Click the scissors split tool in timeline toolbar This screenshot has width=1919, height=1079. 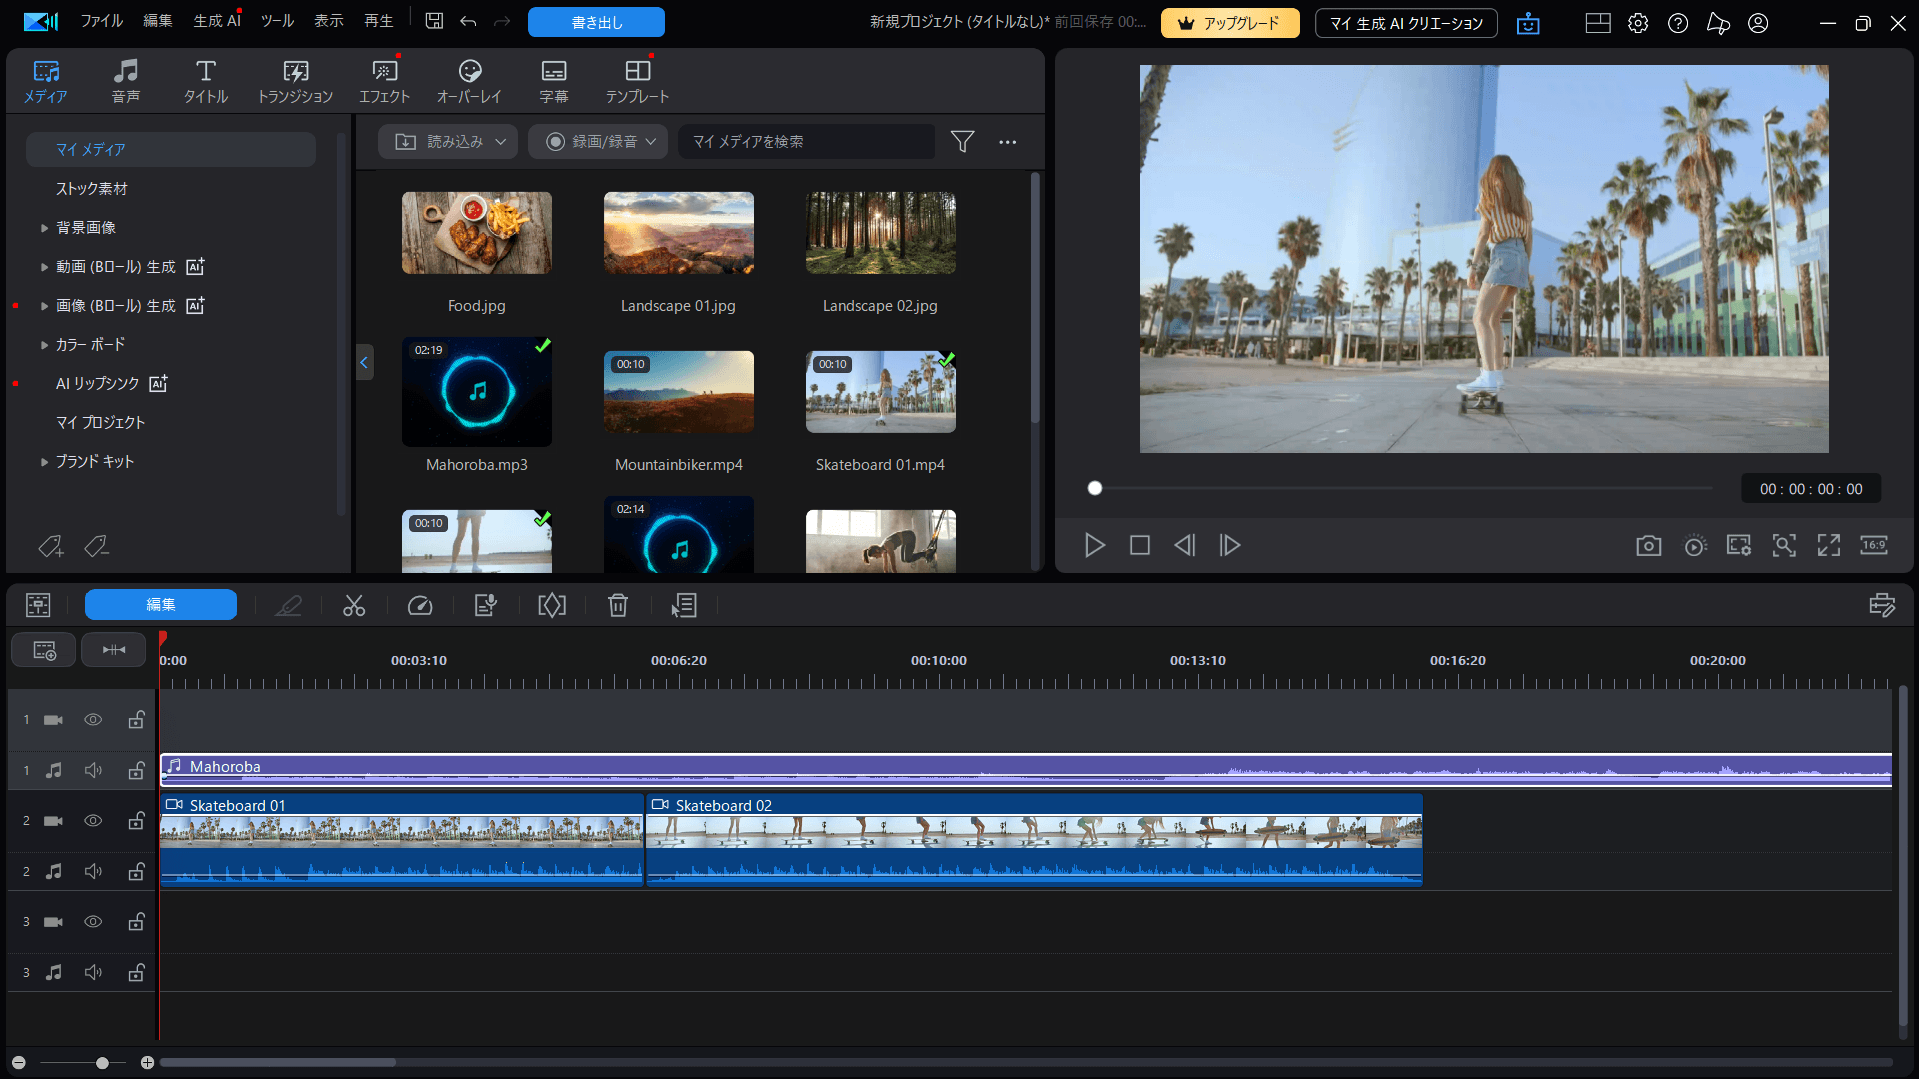coord(354,605)
